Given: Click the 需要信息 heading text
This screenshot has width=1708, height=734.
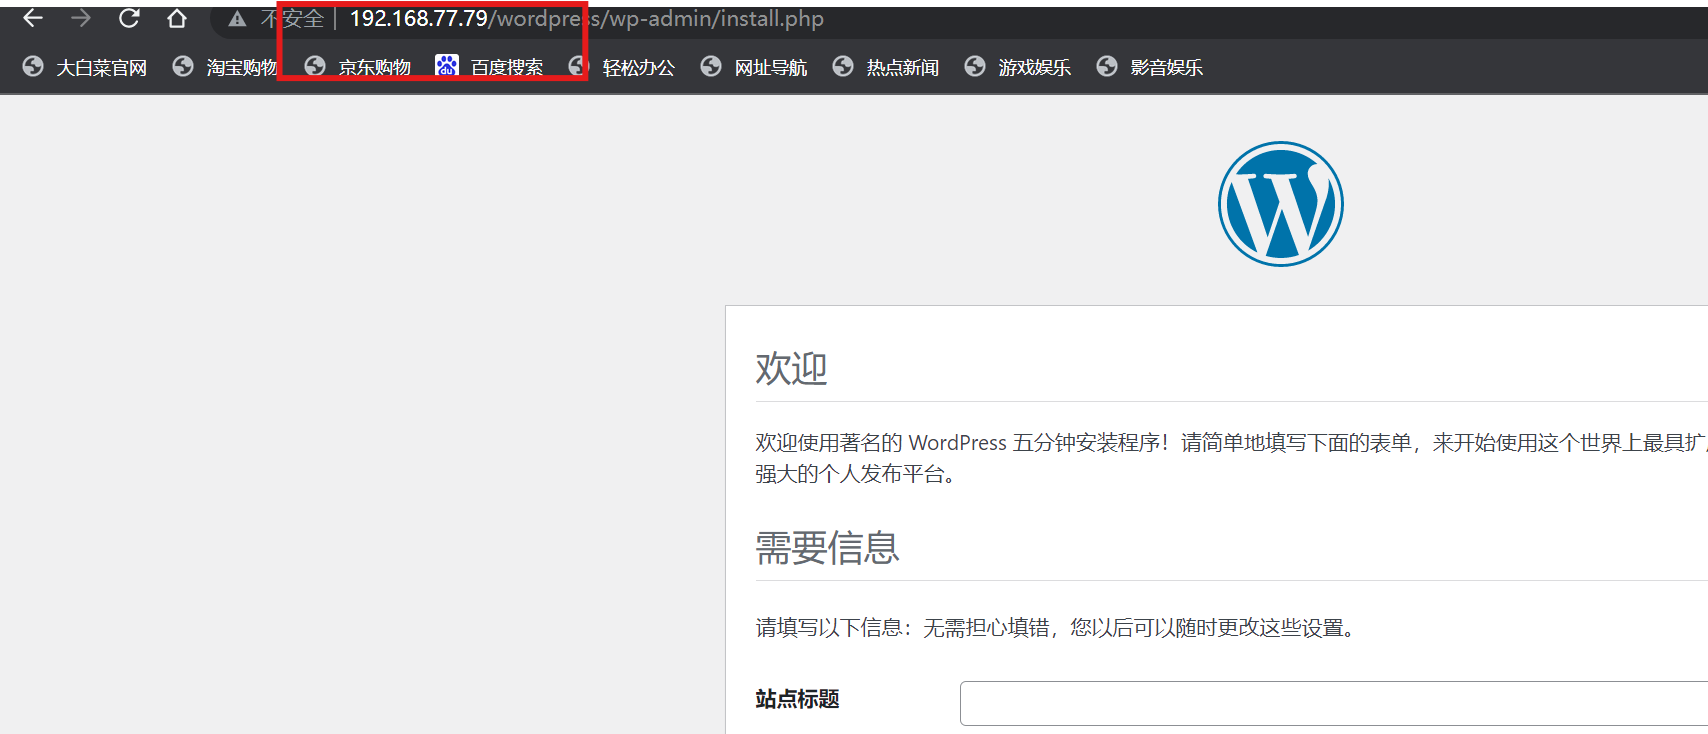Looking at the screenshot, I should click(827, 548).
